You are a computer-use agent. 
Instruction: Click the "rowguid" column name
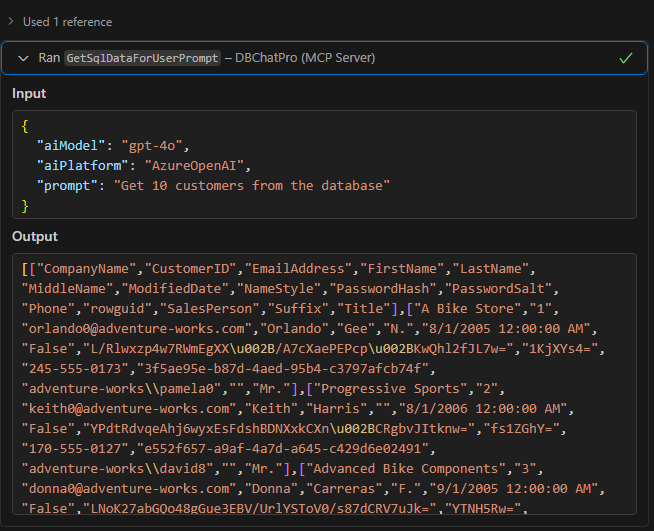(118, 309)
